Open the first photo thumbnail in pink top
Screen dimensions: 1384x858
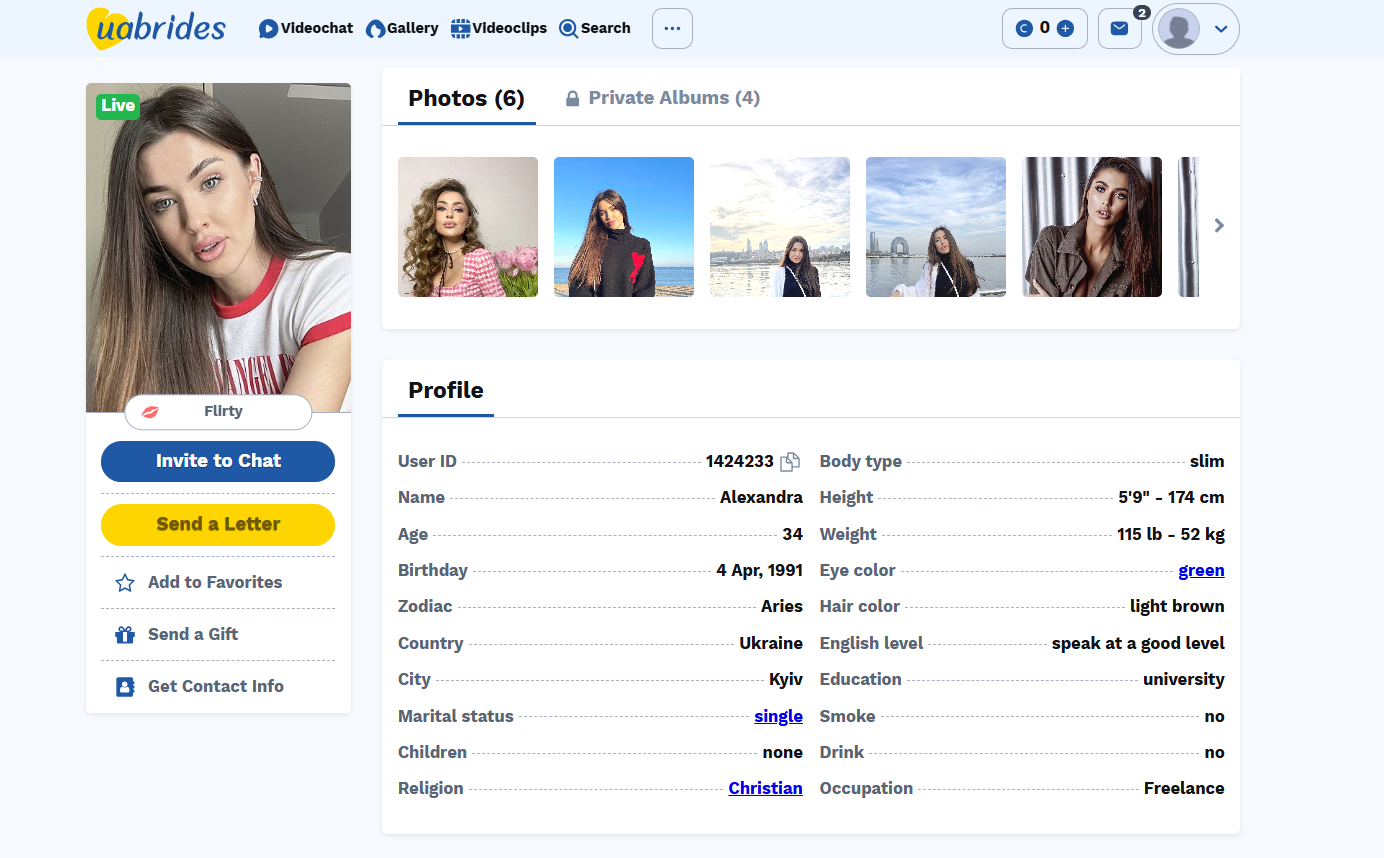(x=467, y=227)
